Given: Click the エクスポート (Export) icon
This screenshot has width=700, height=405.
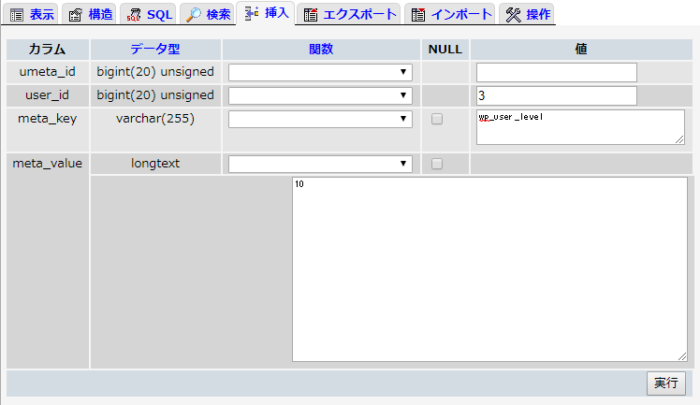Looking at the screenshot, I should click(x=311, y=15).
